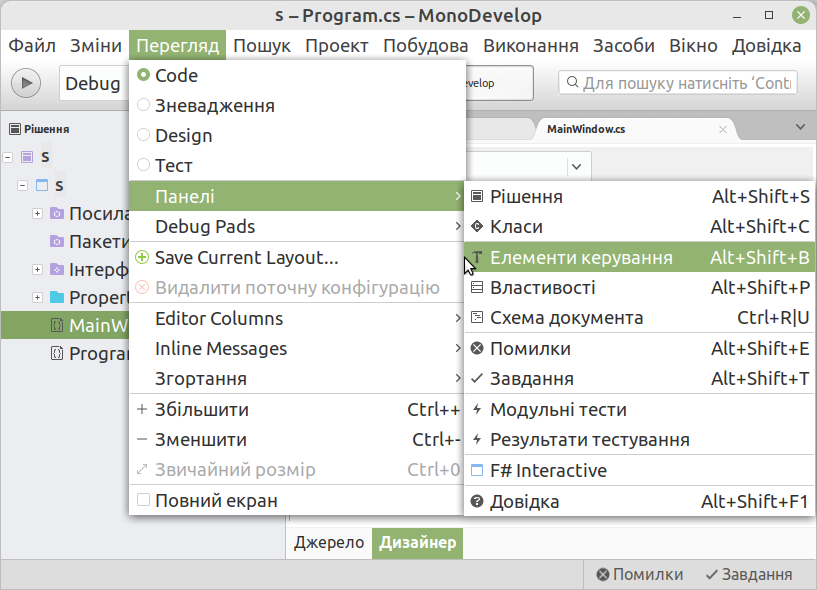This screenshot has width=817, height=590.
Task: Click the Пакети folder icon in tree
Action: (x=57, y=241)
